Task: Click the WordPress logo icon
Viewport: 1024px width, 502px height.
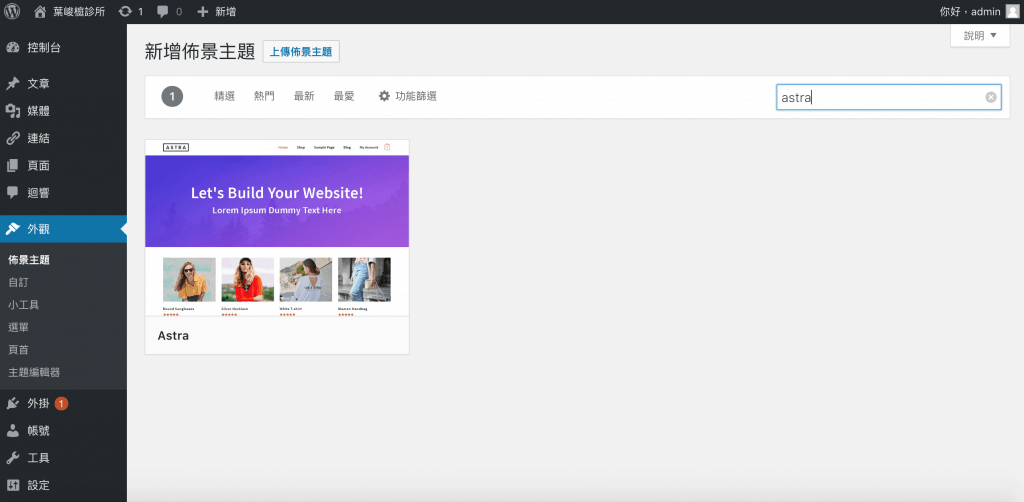Action: pos(13,12)
